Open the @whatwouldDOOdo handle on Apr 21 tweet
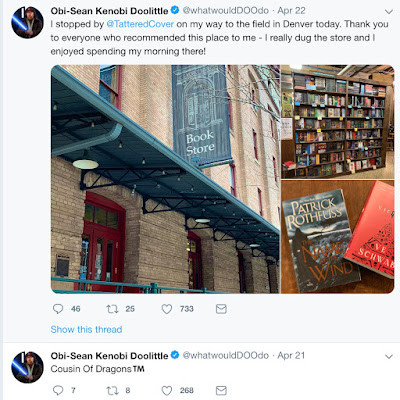 (x=226, y=356)
